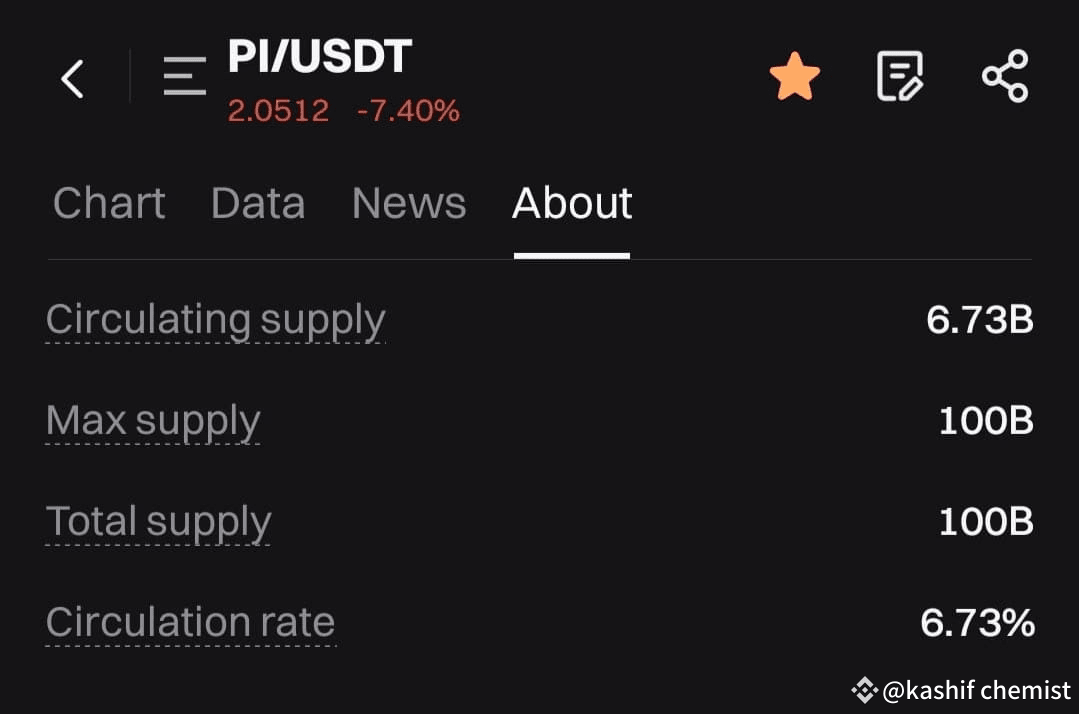Select the About tab

(x=572, y=204)
